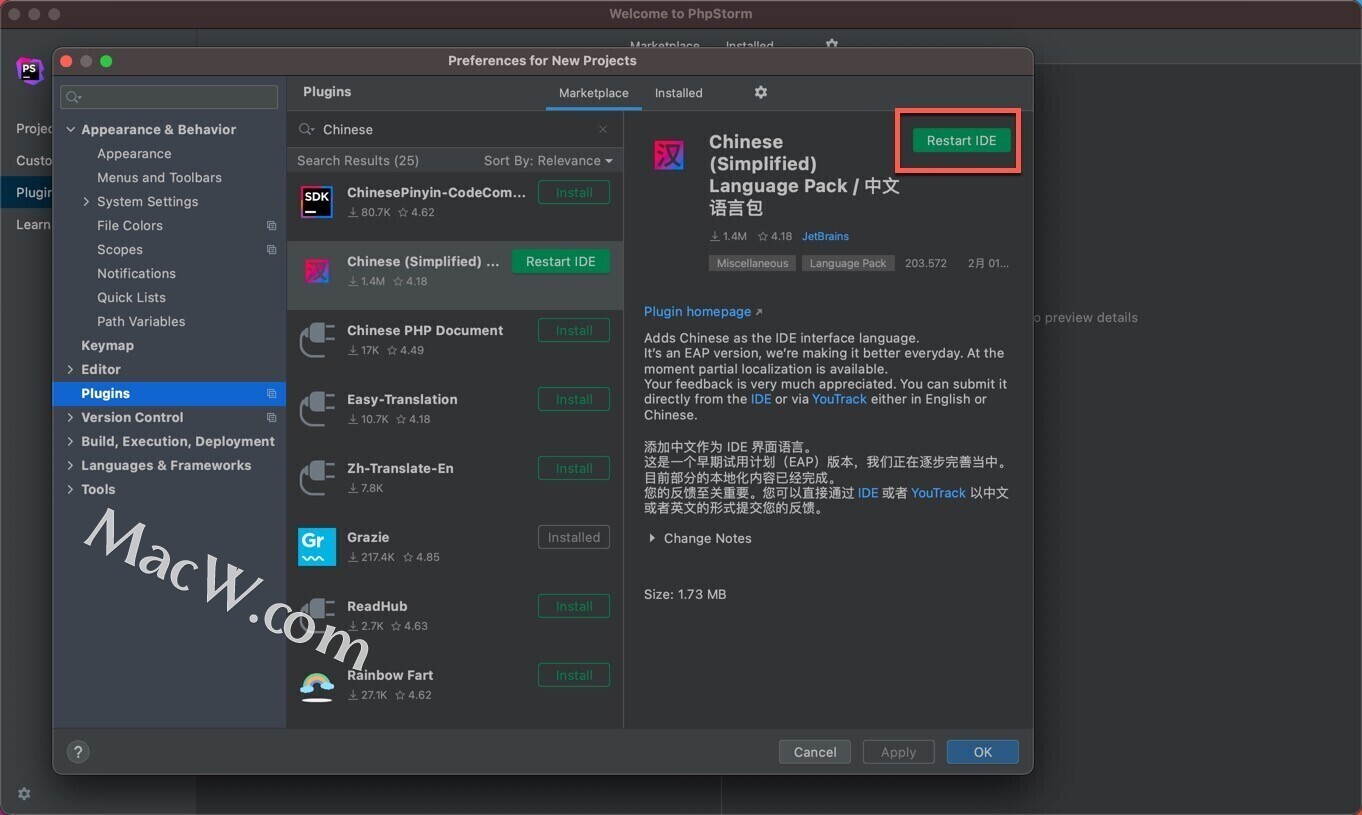This screenshot has height=815, width=1362.
Task: Click the large Chinese language pack icon in details
Action: click(669, 156)
